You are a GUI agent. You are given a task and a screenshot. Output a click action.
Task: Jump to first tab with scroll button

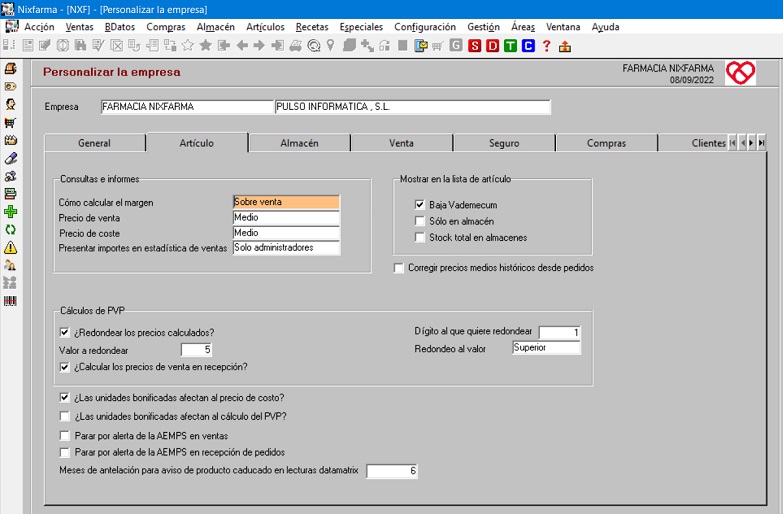(733, 143)
